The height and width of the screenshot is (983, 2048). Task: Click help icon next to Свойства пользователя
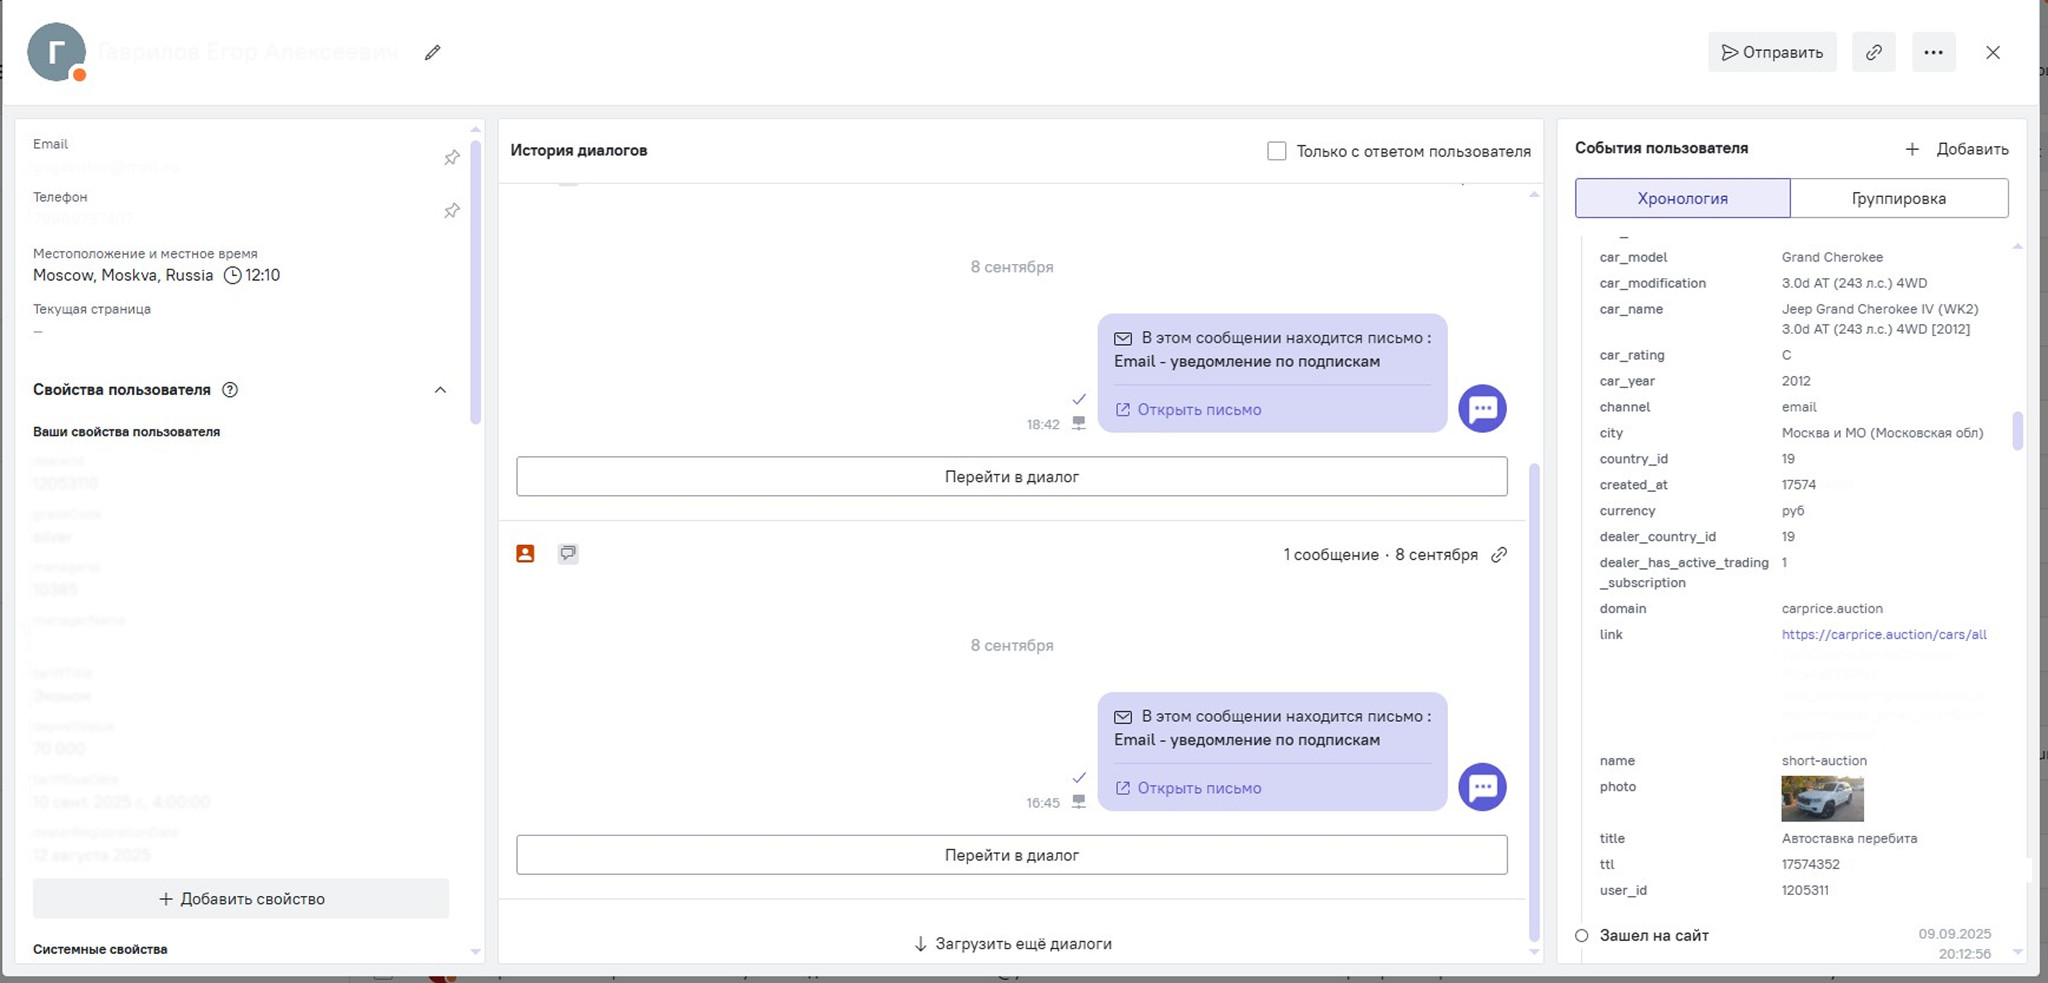pos(230,390)
